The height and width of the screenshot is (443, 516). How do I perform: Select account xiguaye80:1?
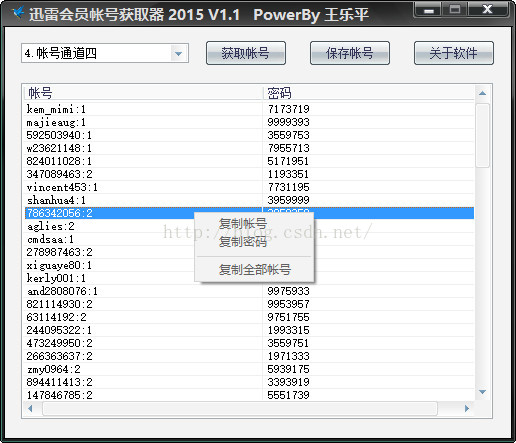pos(59,265)
